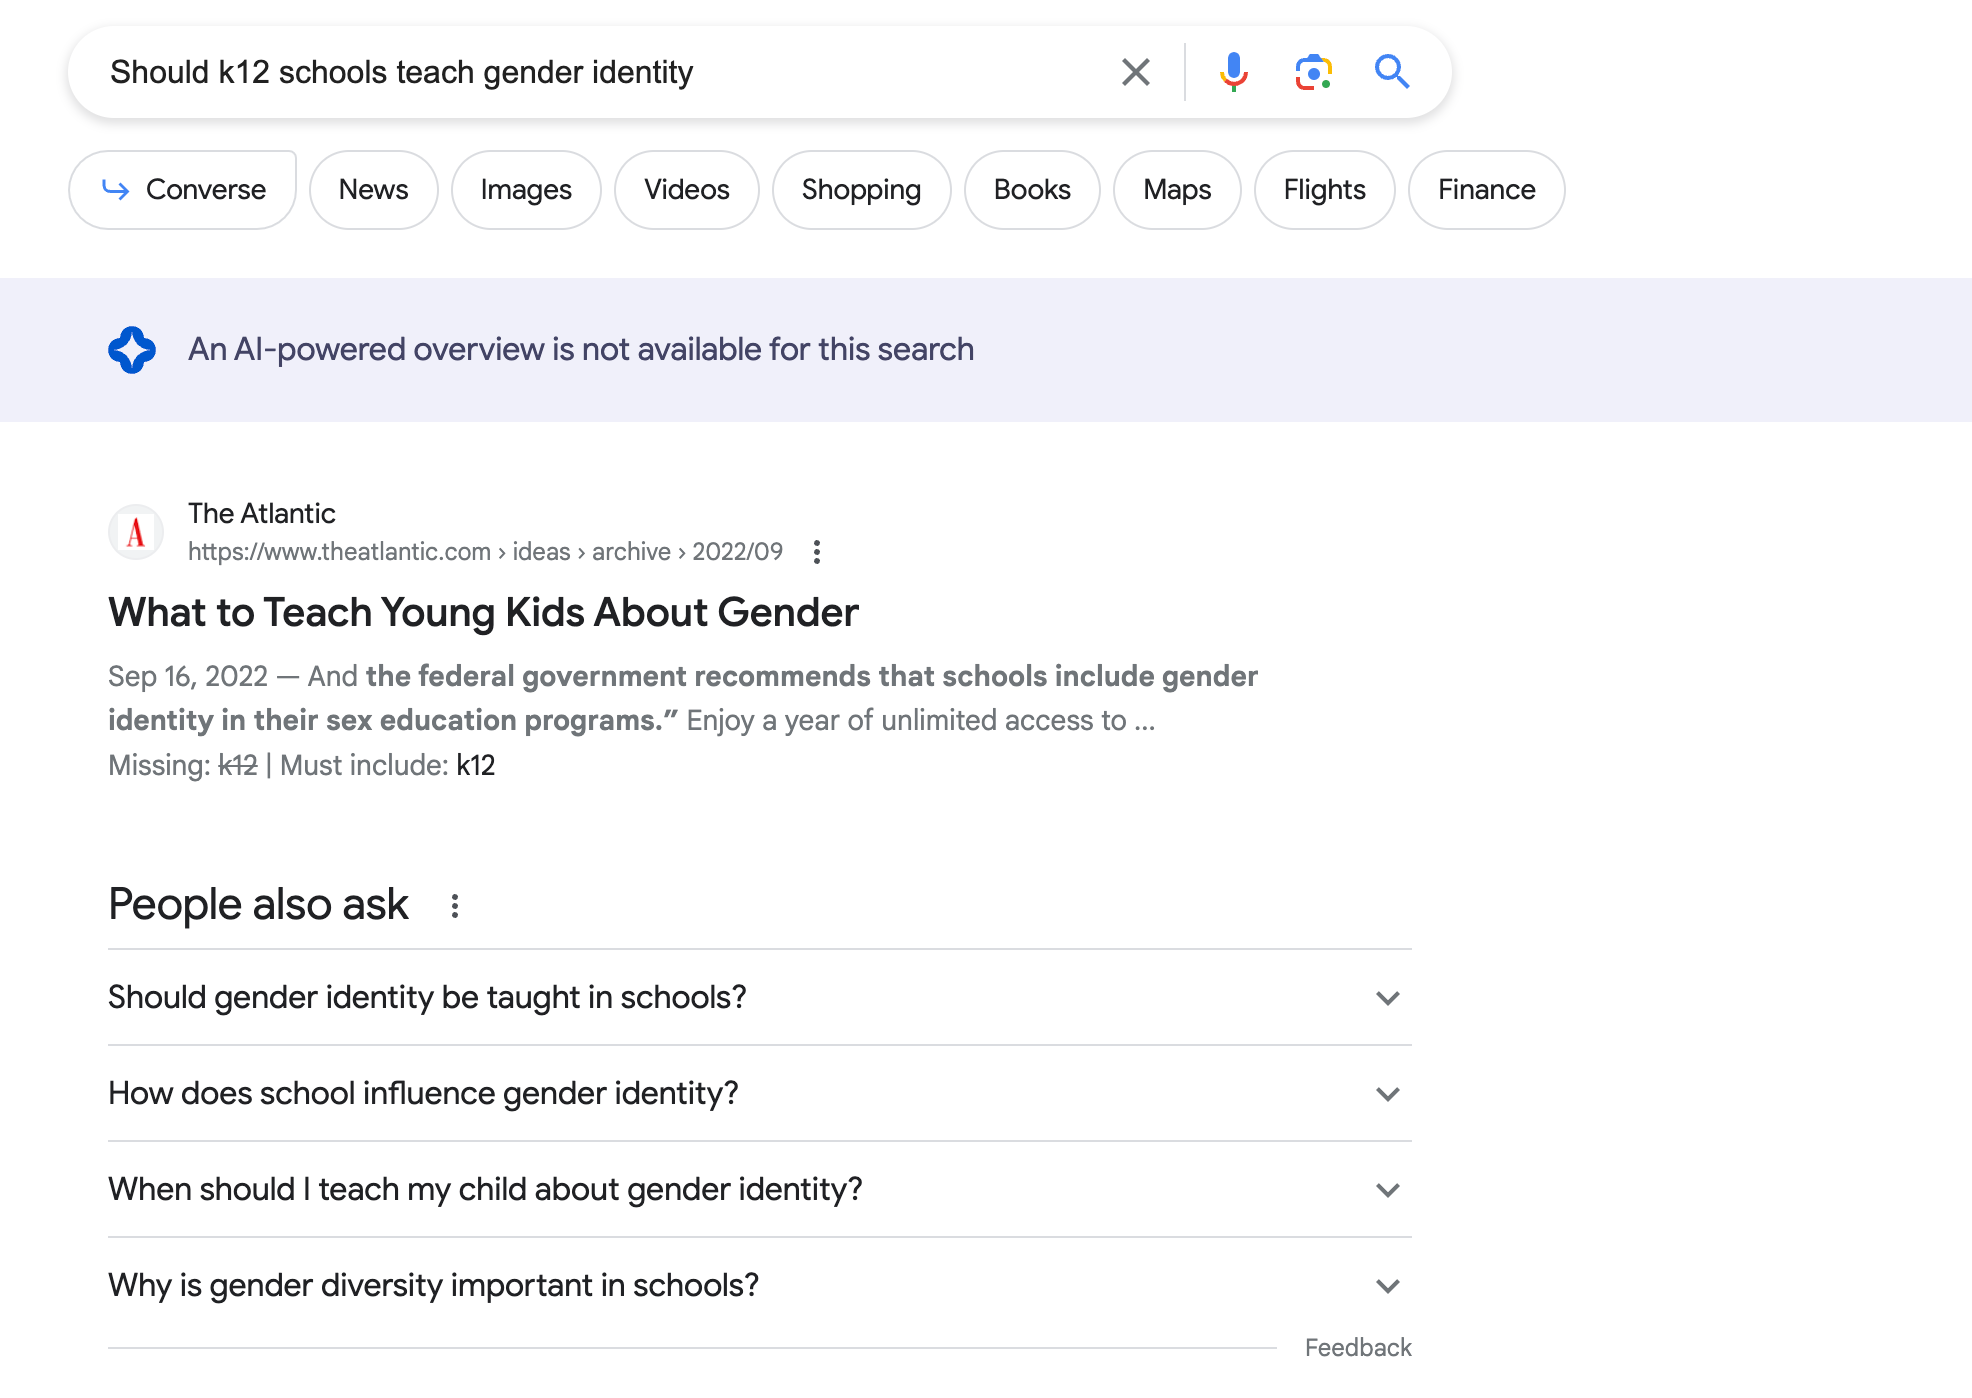Open People also ask options menu
This screenshot has height=1398, width=1972.
coord(455,906)
